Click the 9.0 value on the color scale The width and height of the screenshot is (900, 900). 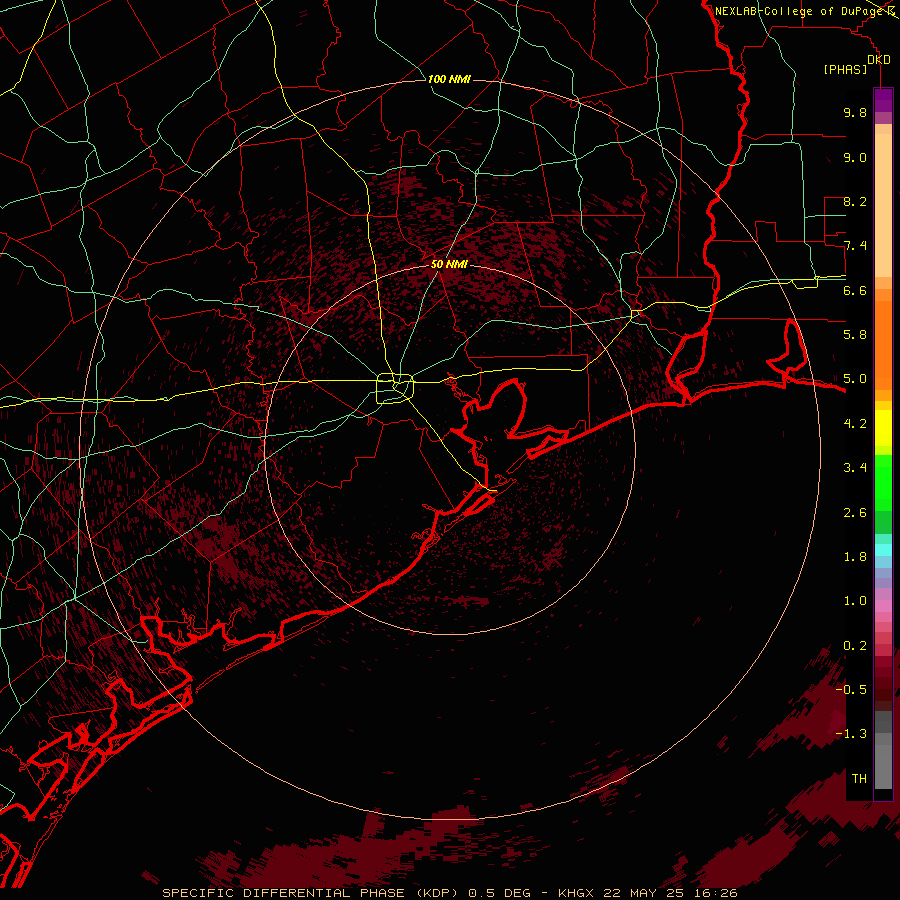click(855, 157)
